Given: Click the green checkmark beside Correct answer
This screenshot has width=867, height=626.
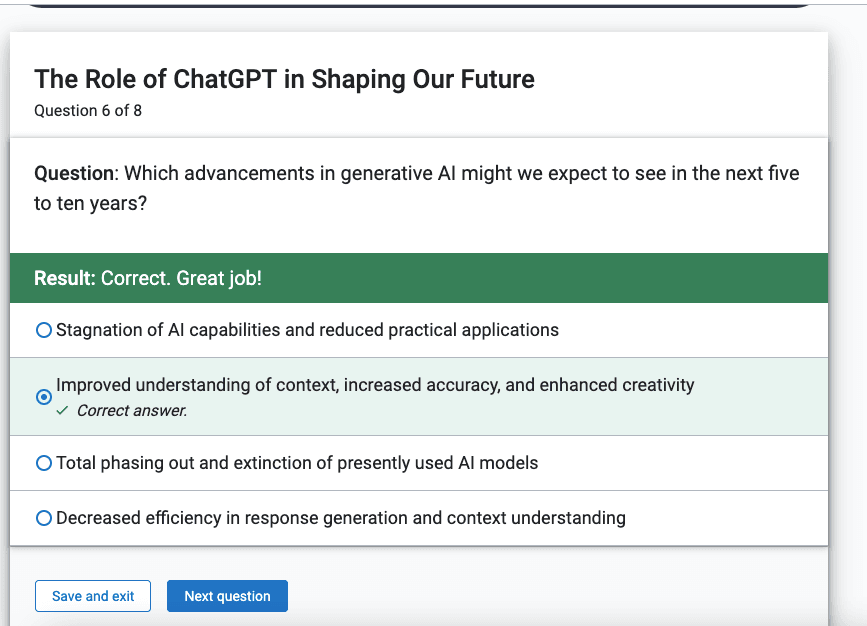Looking at the screenshot, I should (x=62, y=410).
